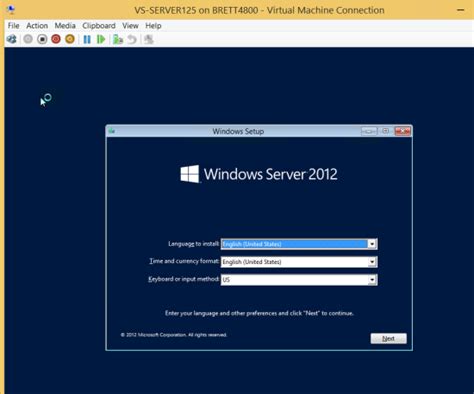Click the Virtual Machine Connection window icon
The width and height of the screenshot is (474, 394).
(11, 10)
